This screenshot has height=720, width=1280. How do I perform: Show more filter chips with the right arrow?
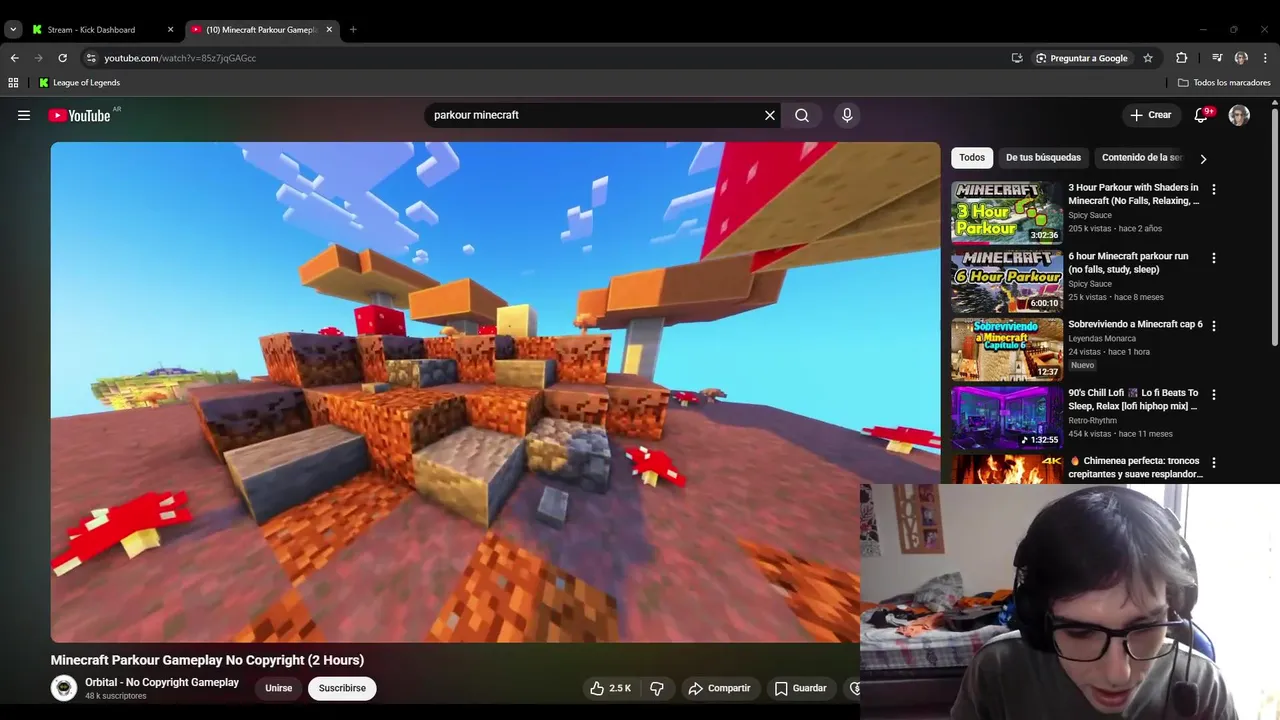[1203, 158]
